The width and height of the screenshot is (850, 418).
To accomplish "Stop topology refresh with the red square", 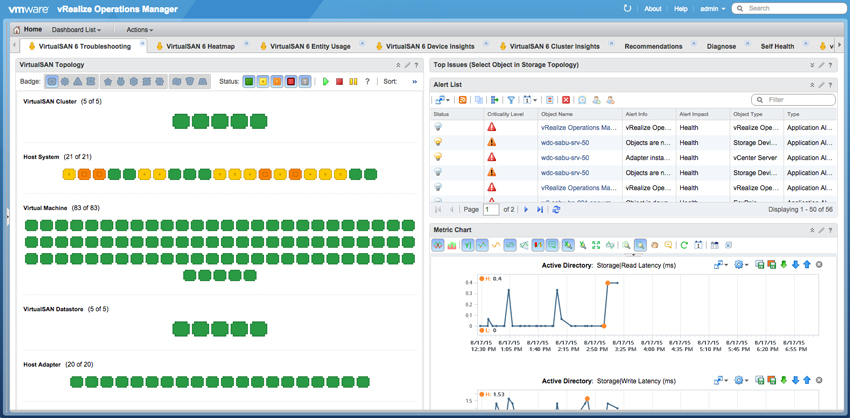I will 339,81.
